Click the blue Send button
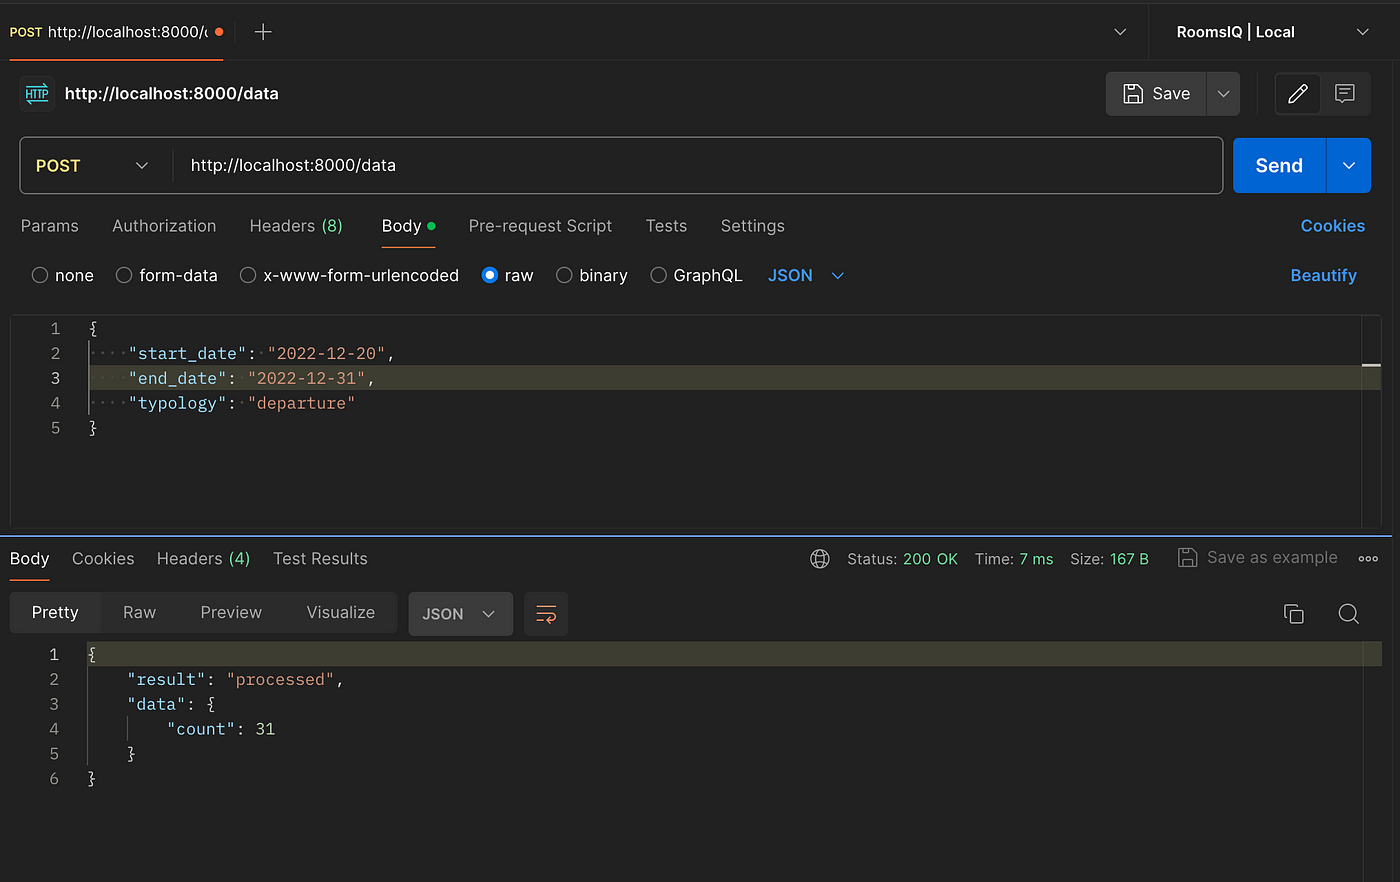 coord(1279,166)
